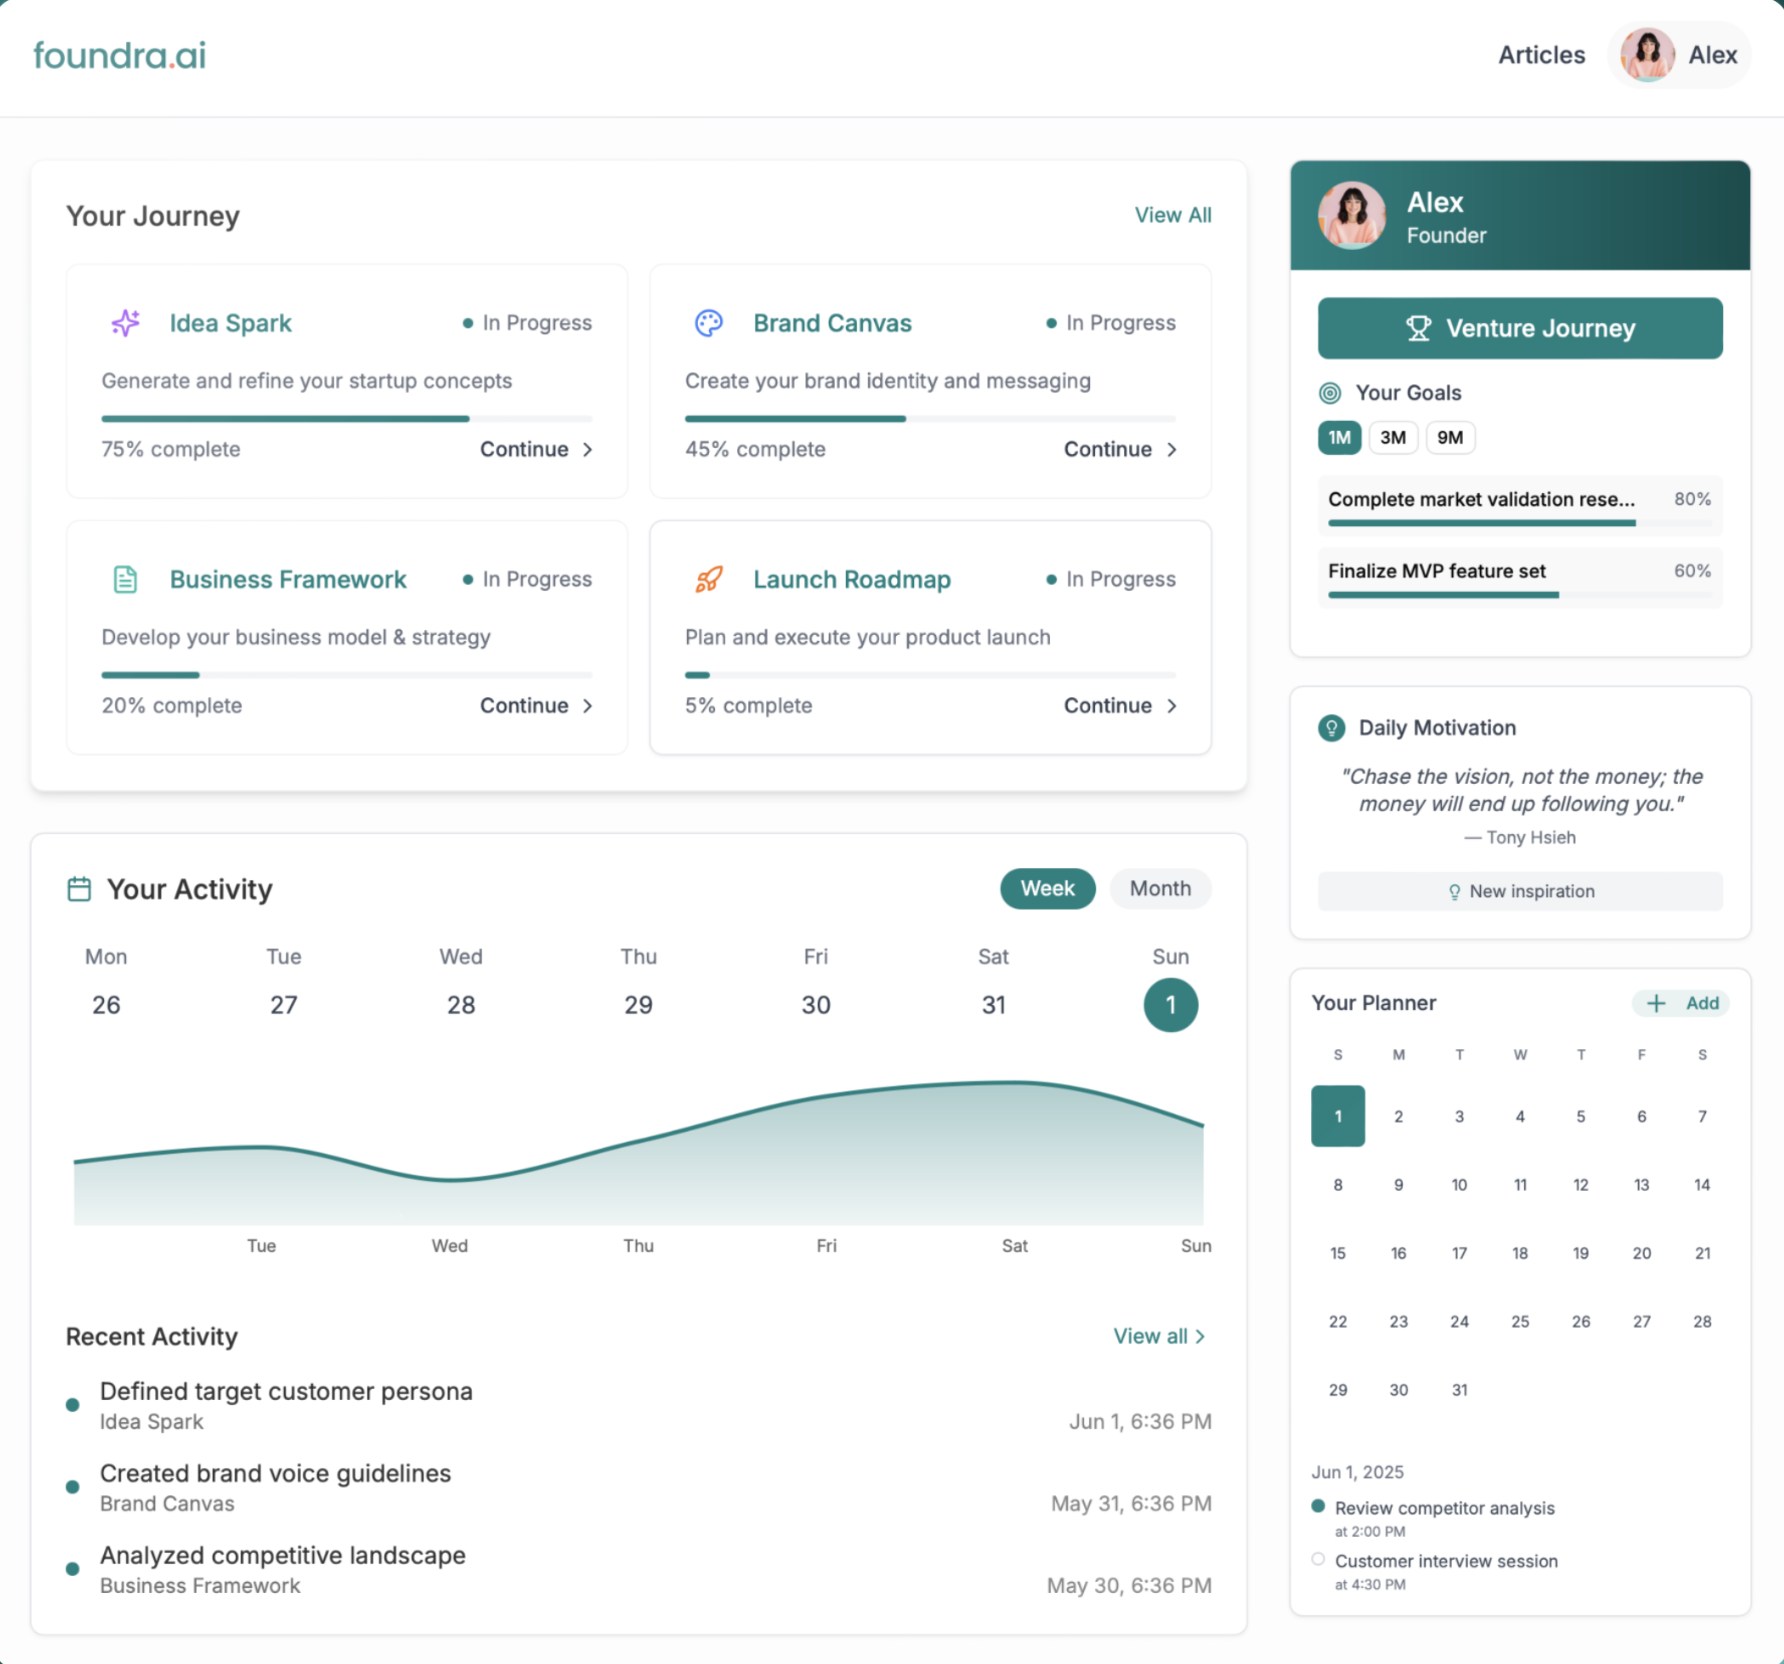
Task: Select Wednesday 28 in the activity week
Action: point(461,1005)
